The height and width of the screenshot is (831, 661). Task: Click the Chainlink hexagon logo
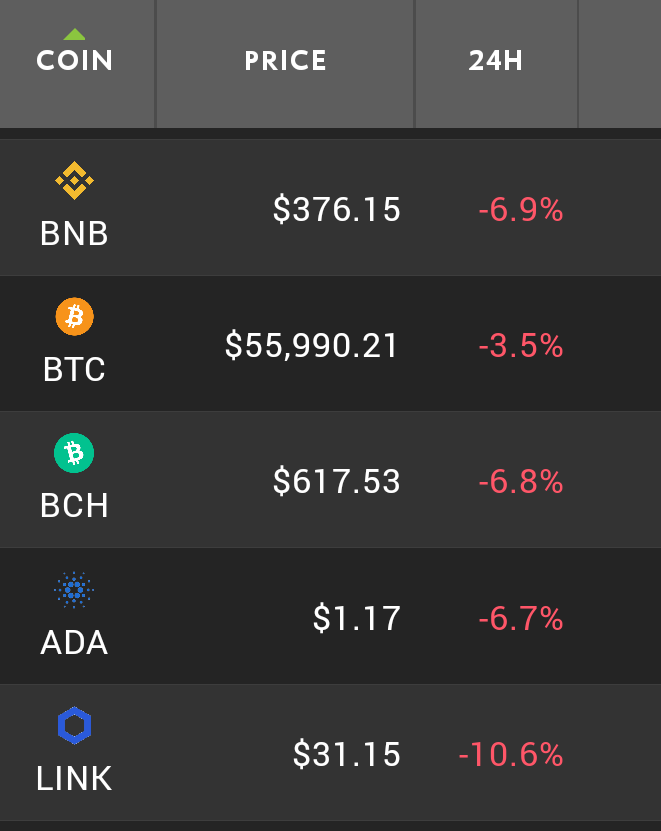click(x=74, y=725)
